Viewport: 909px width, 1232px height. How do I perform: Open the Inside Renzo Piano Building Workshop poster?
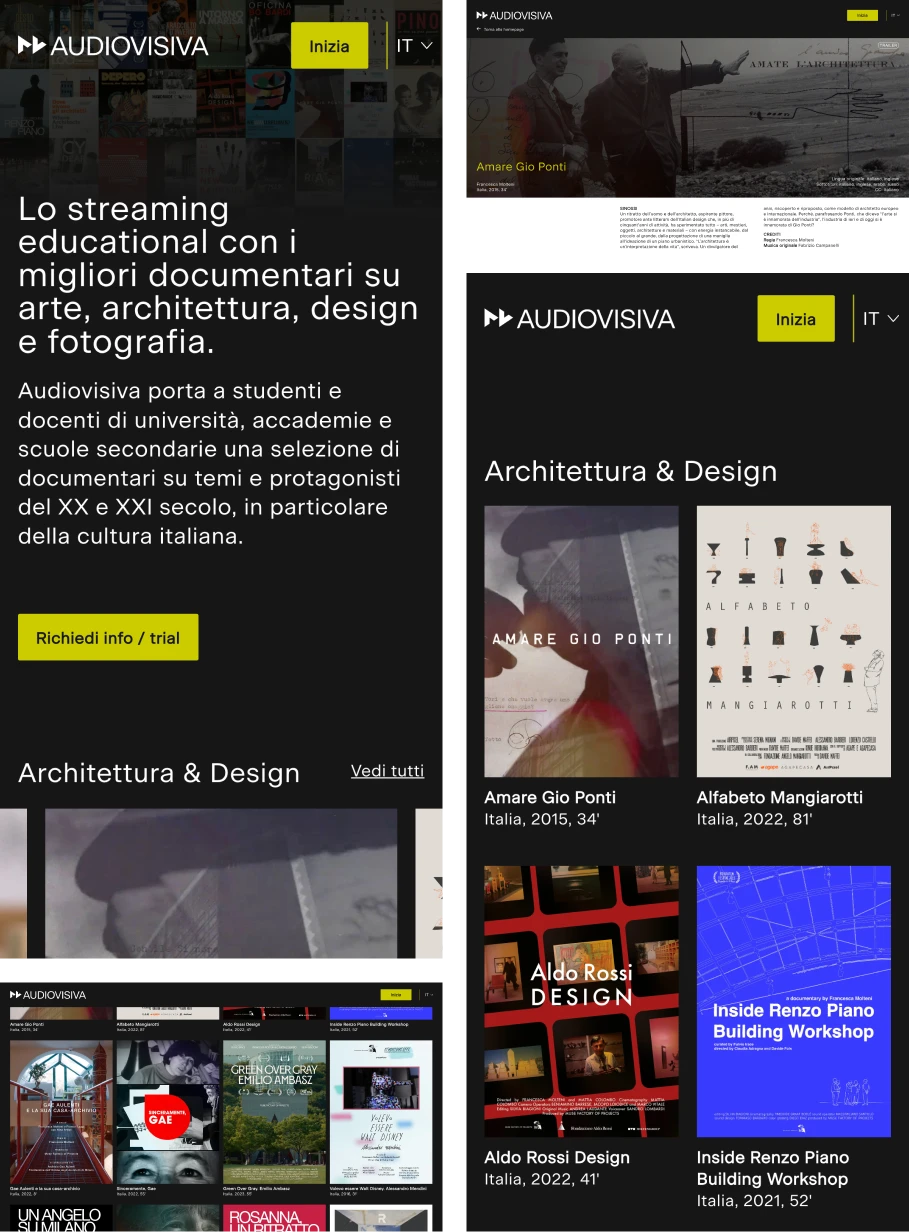point(794,1000)
